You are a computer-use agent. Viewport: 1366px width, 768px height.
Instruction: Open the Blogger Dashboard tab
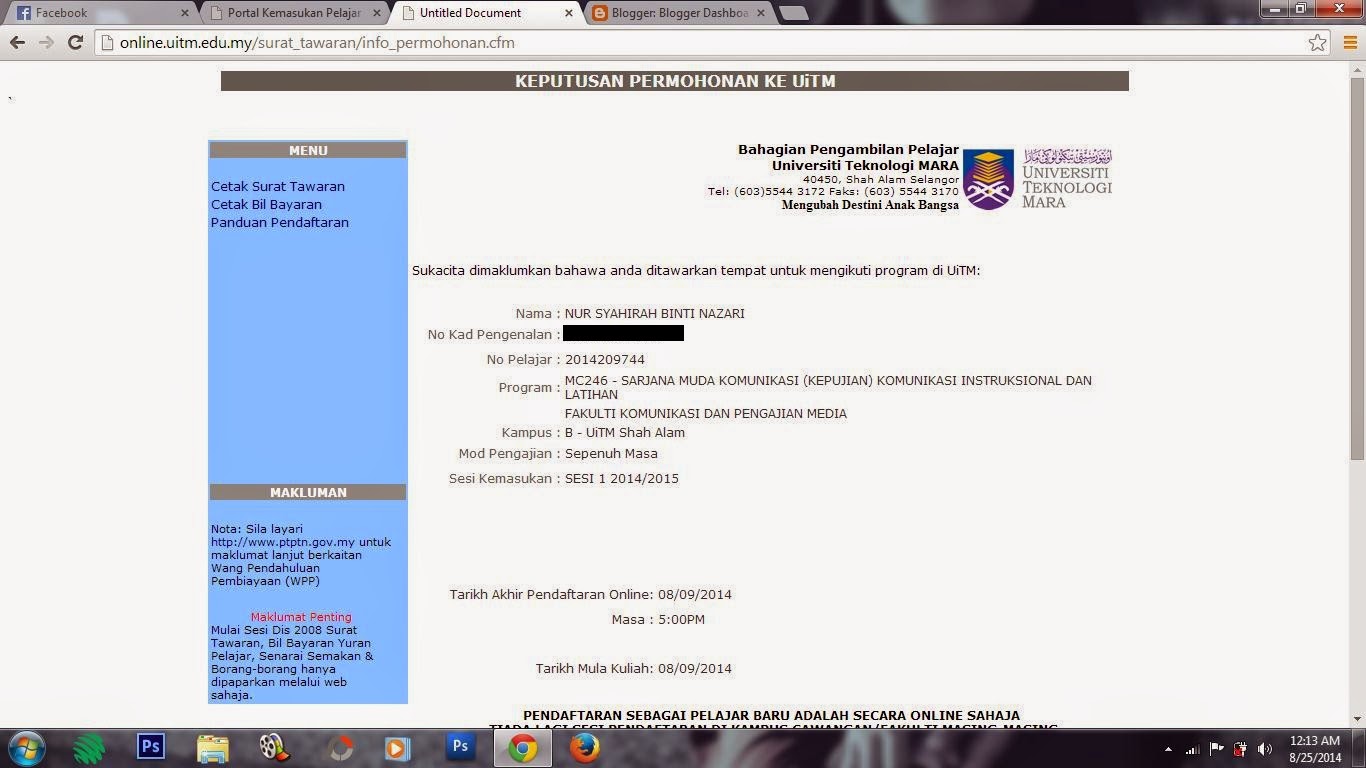pyautogui.click(x=678, y=13)
